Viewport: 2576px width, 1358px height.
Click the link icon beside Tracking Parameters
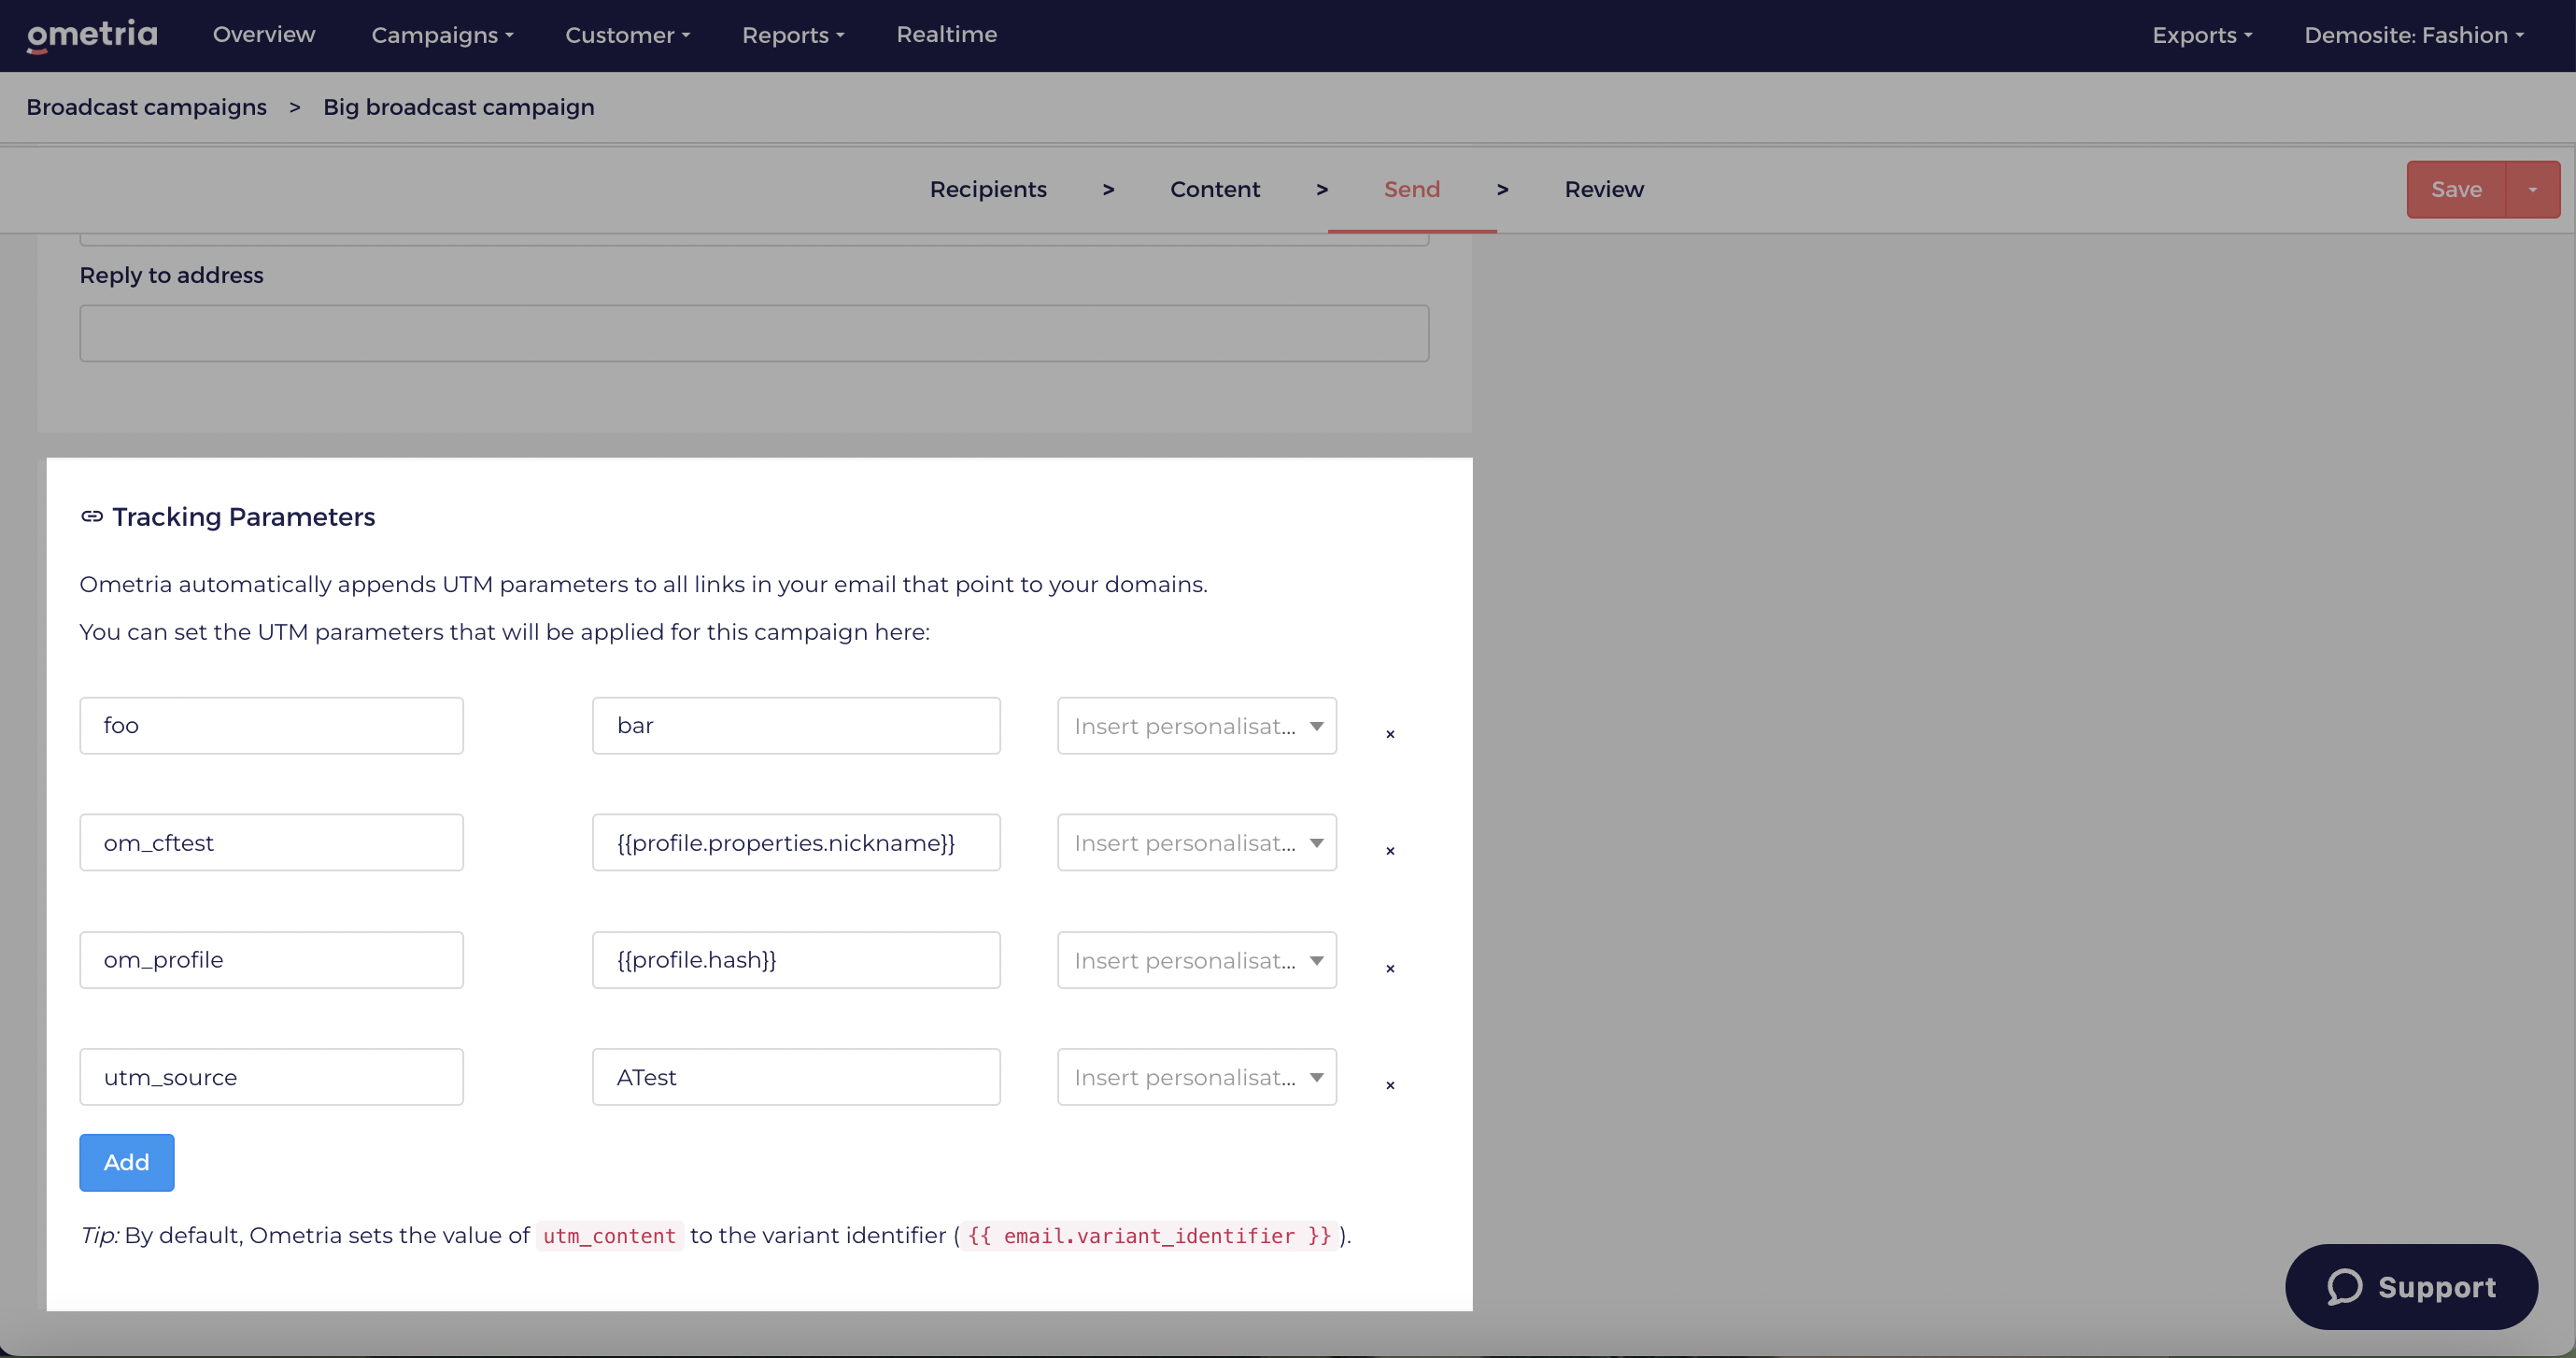(x=92, y=516)
